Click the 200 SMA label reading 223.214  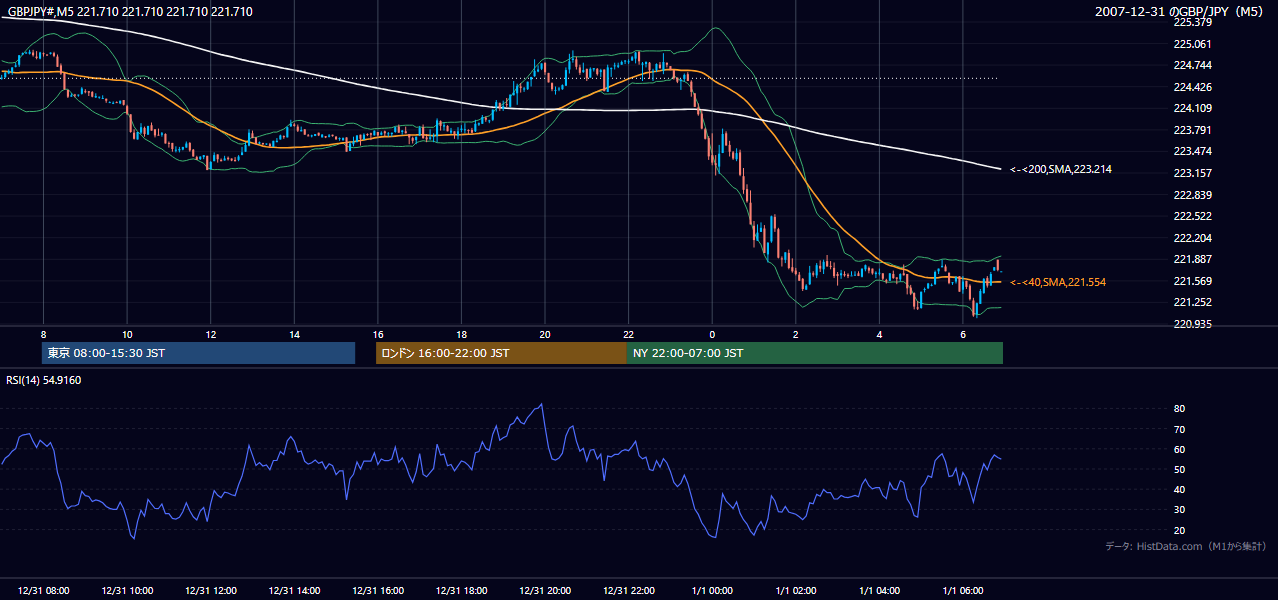[1060, 170]
